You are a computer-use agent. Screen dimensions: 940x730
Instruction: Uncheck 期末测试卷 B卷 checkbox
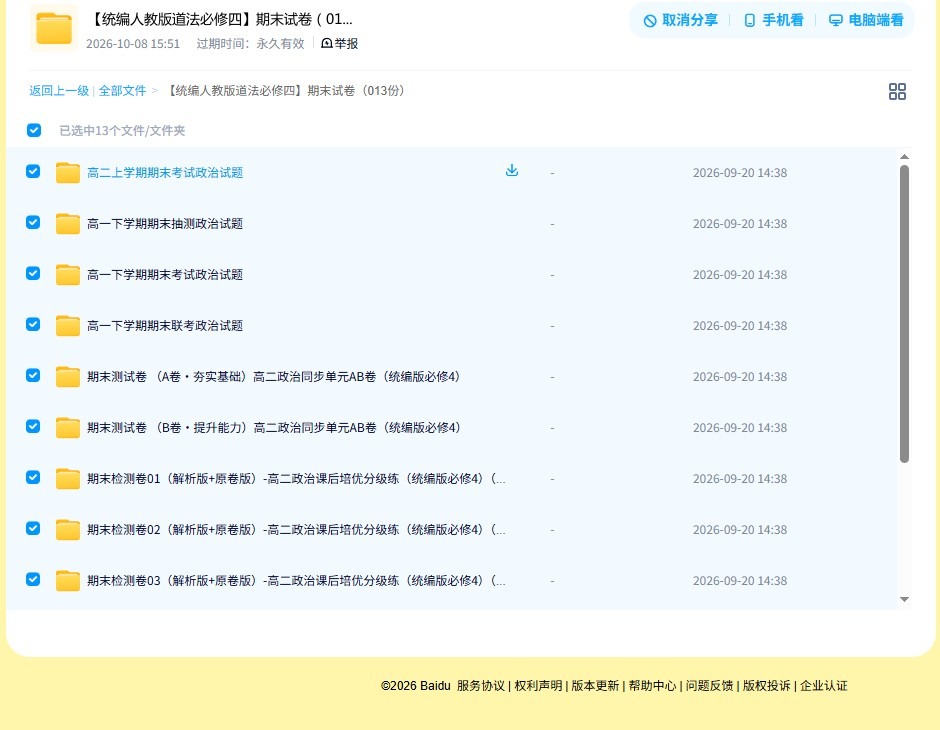click(33, 426)
